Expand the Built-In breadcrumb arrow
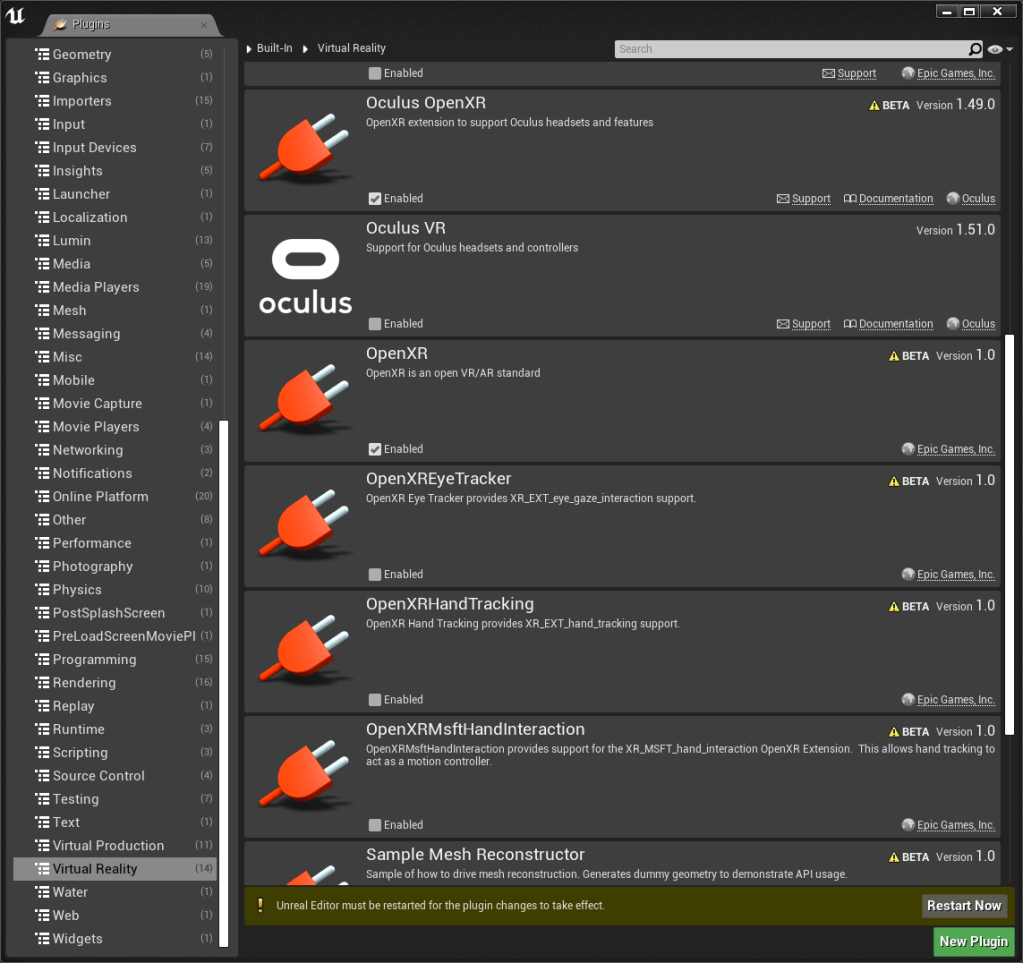 click(x=249, y=49)
